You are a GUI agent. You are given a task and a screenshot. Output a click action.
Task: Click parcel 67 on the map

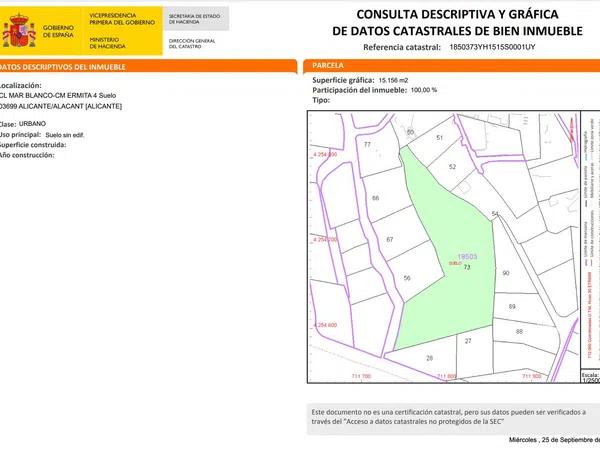390,240
